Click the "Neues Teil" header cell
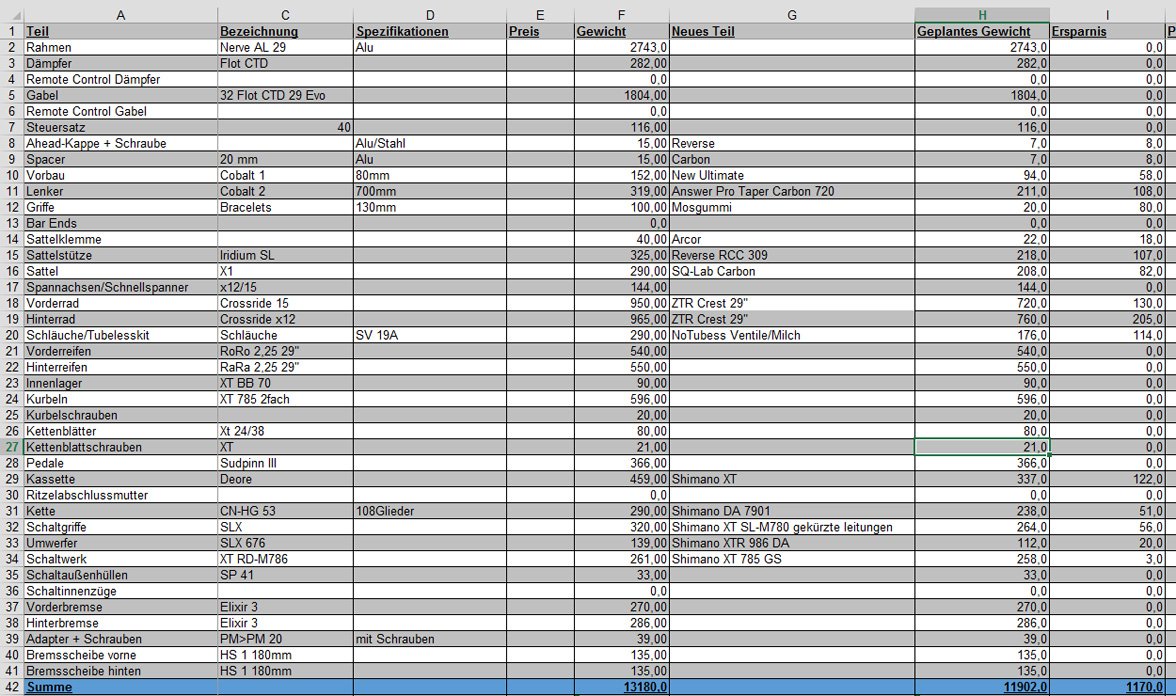The height and width of the screenshot is (696, 1176). pyautogui.click(x=791, y=32)
